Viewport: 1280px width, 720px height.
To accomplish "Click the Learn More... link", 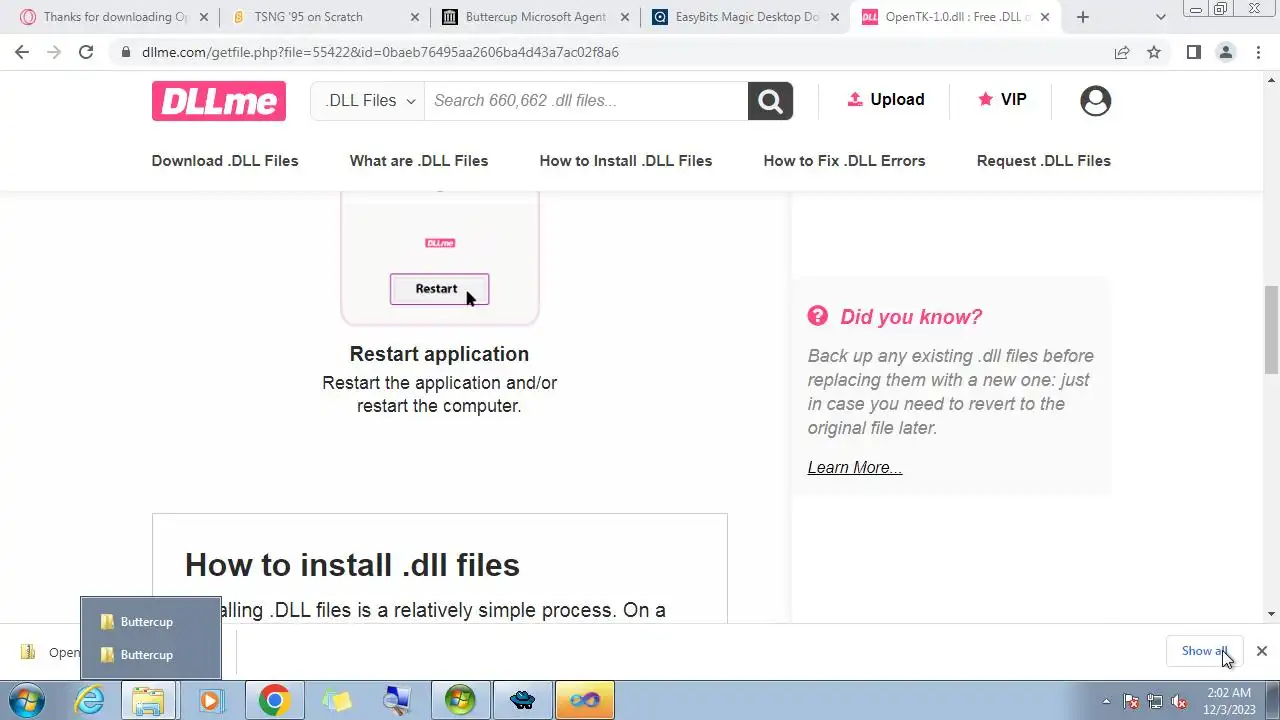I will (855, 467).
